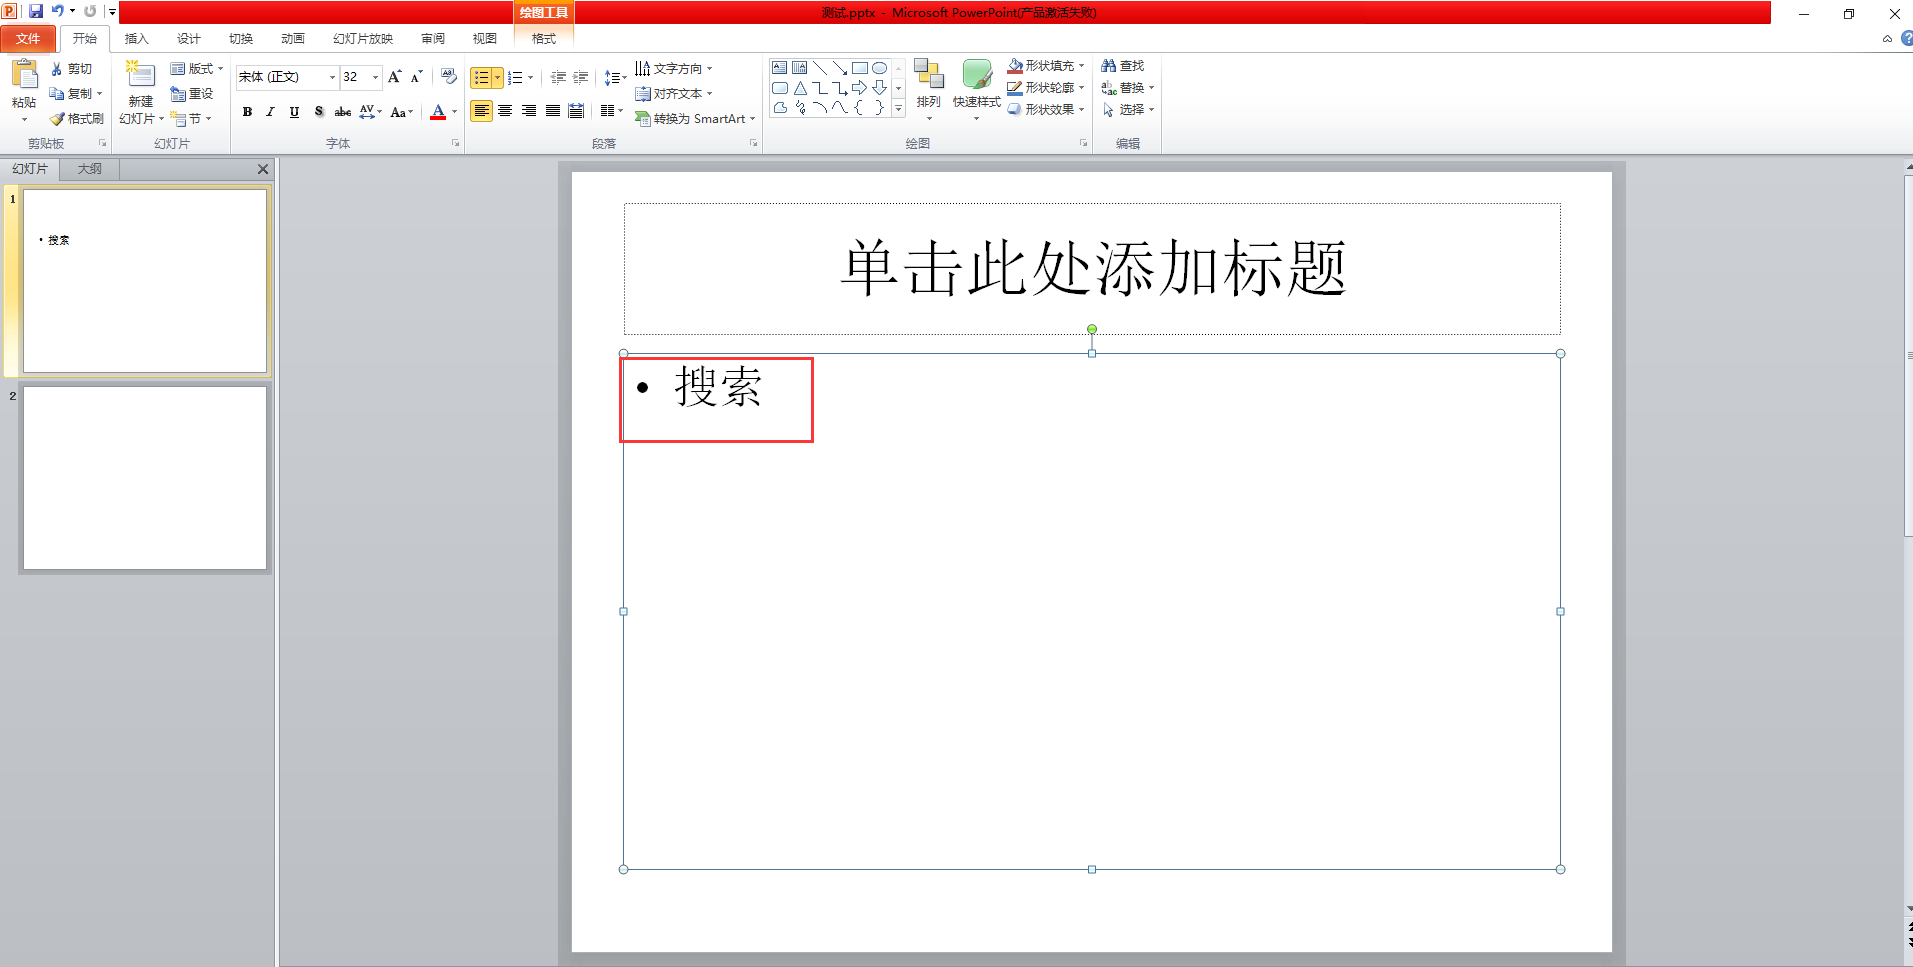This screenshot has width=1913, height=967.
Task: Switch to the Design (设计) tab
Action: [188, 38]
